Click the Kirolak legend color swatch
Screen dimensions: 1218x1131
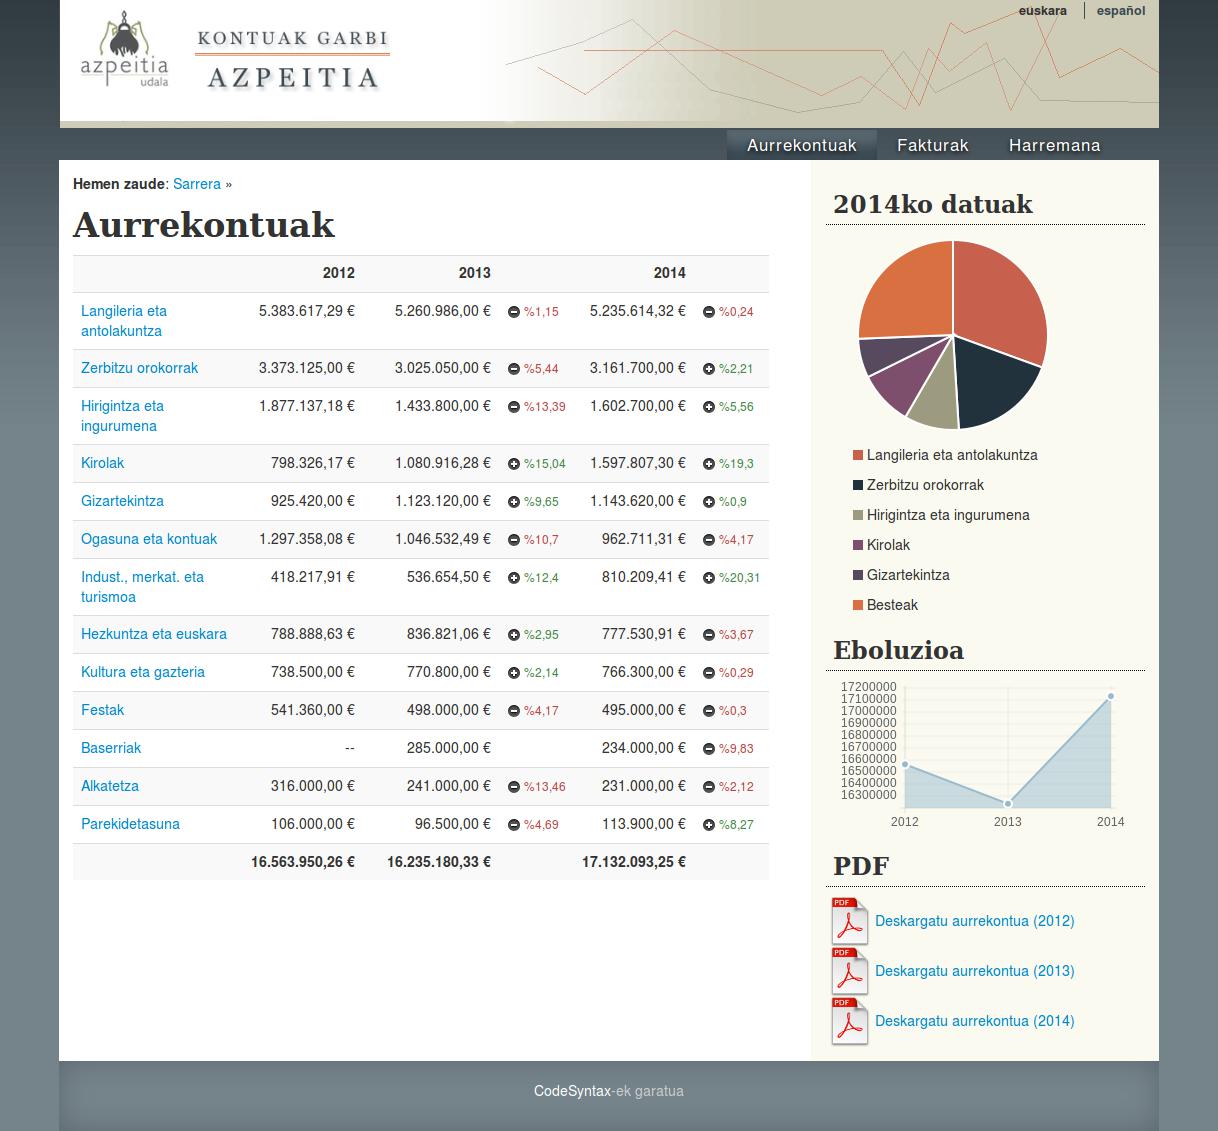[x=857, y=545]
